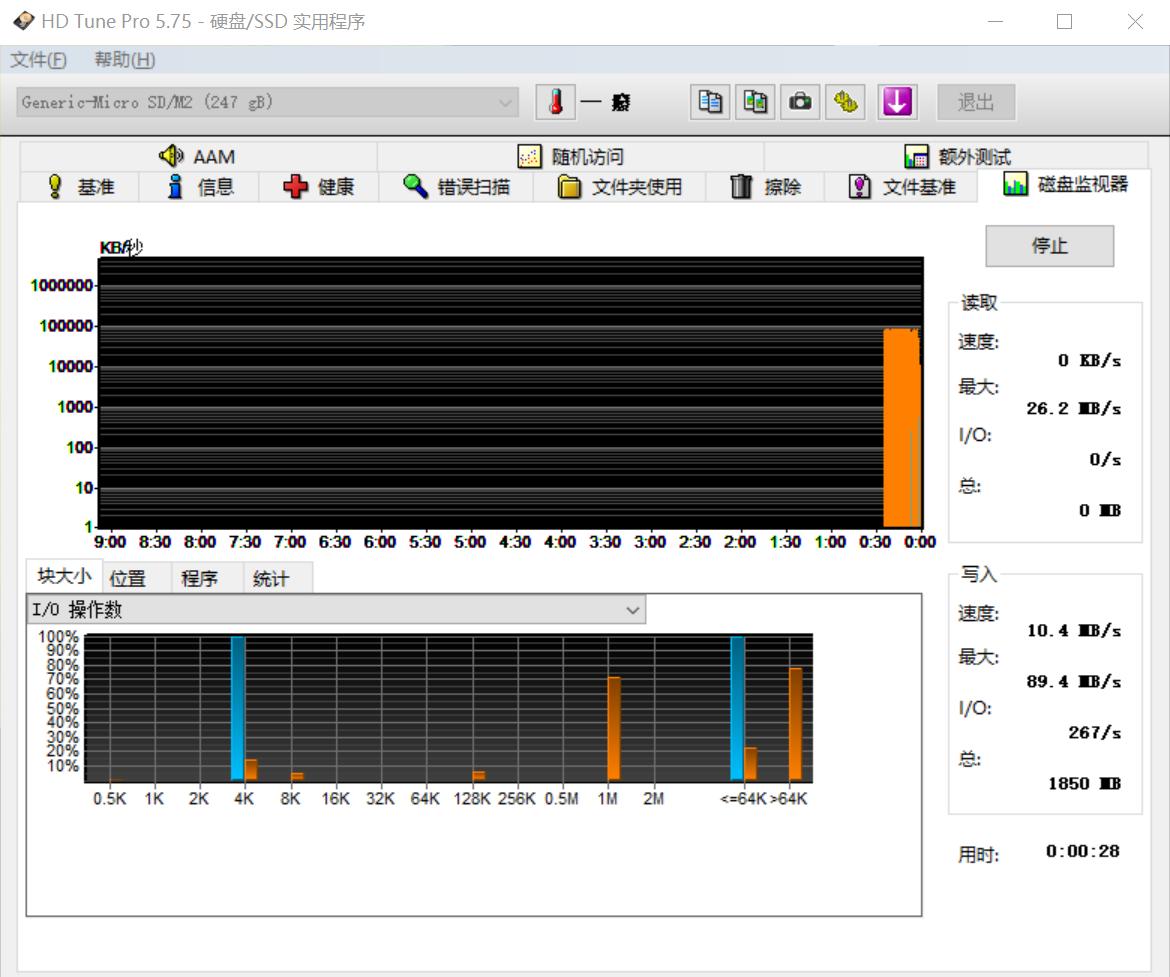Image resolution: width=1170 pixels, height=977 pixels.
Task: Copy the screenshot image icon
Action: pos(755,101)
